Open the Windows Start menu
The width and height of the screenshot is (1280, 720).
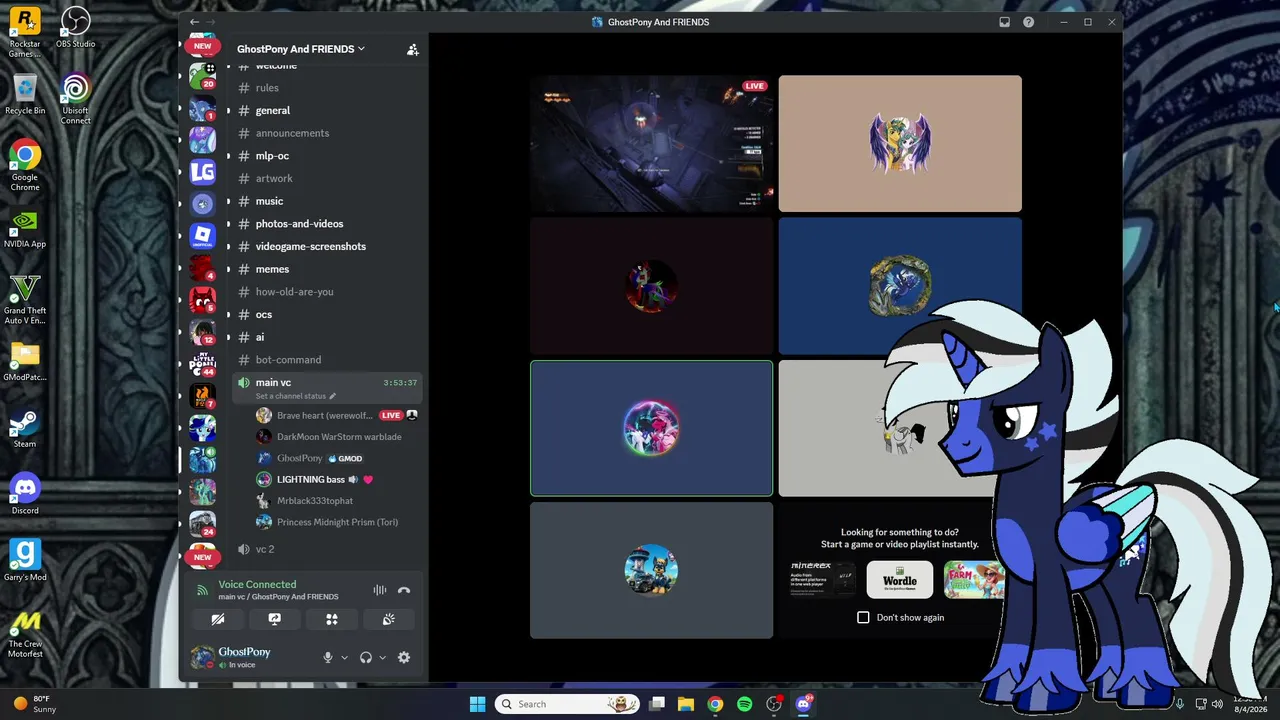coord(477,704)
